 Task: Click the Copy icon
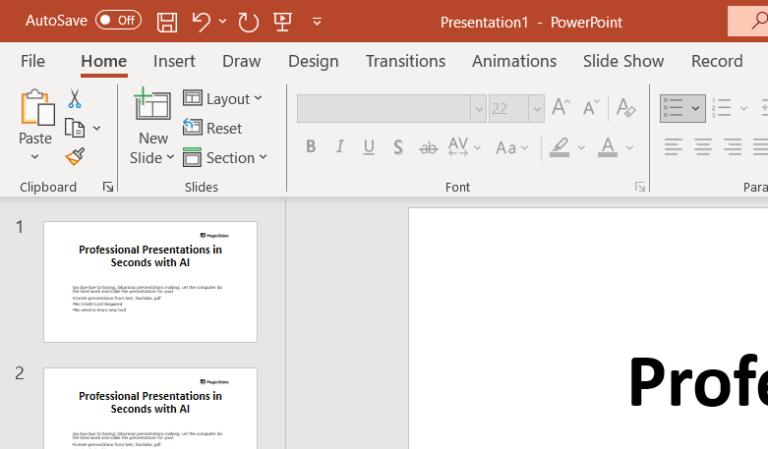click(x=75, y=128)
